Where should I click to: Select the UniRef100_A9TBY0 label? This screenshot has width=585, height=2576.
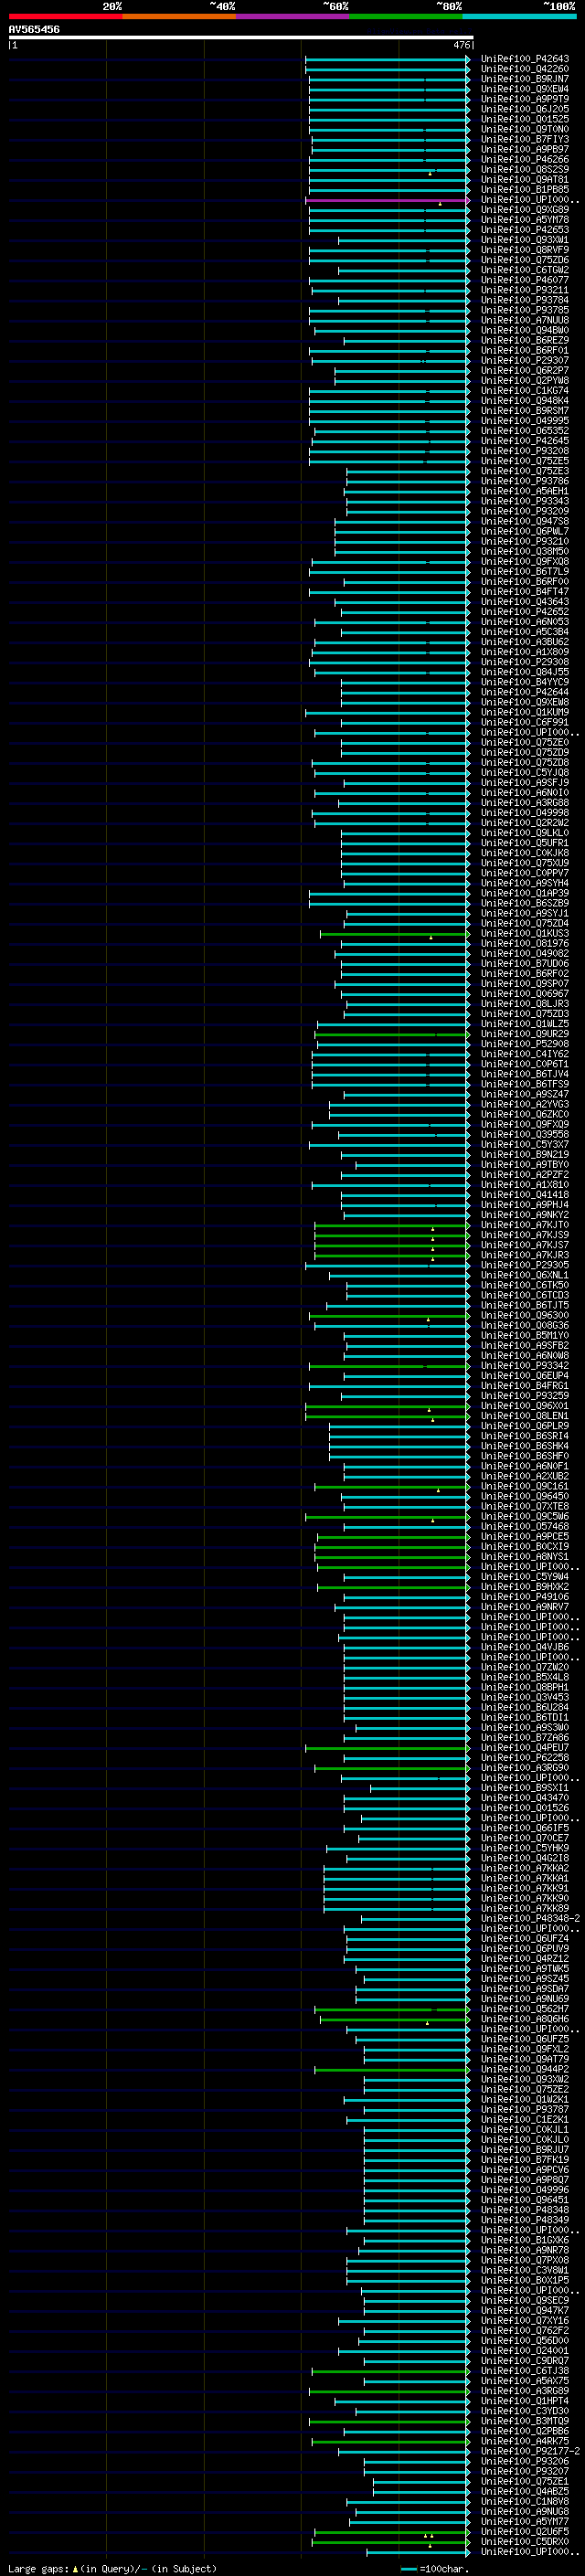point(525,1164)
